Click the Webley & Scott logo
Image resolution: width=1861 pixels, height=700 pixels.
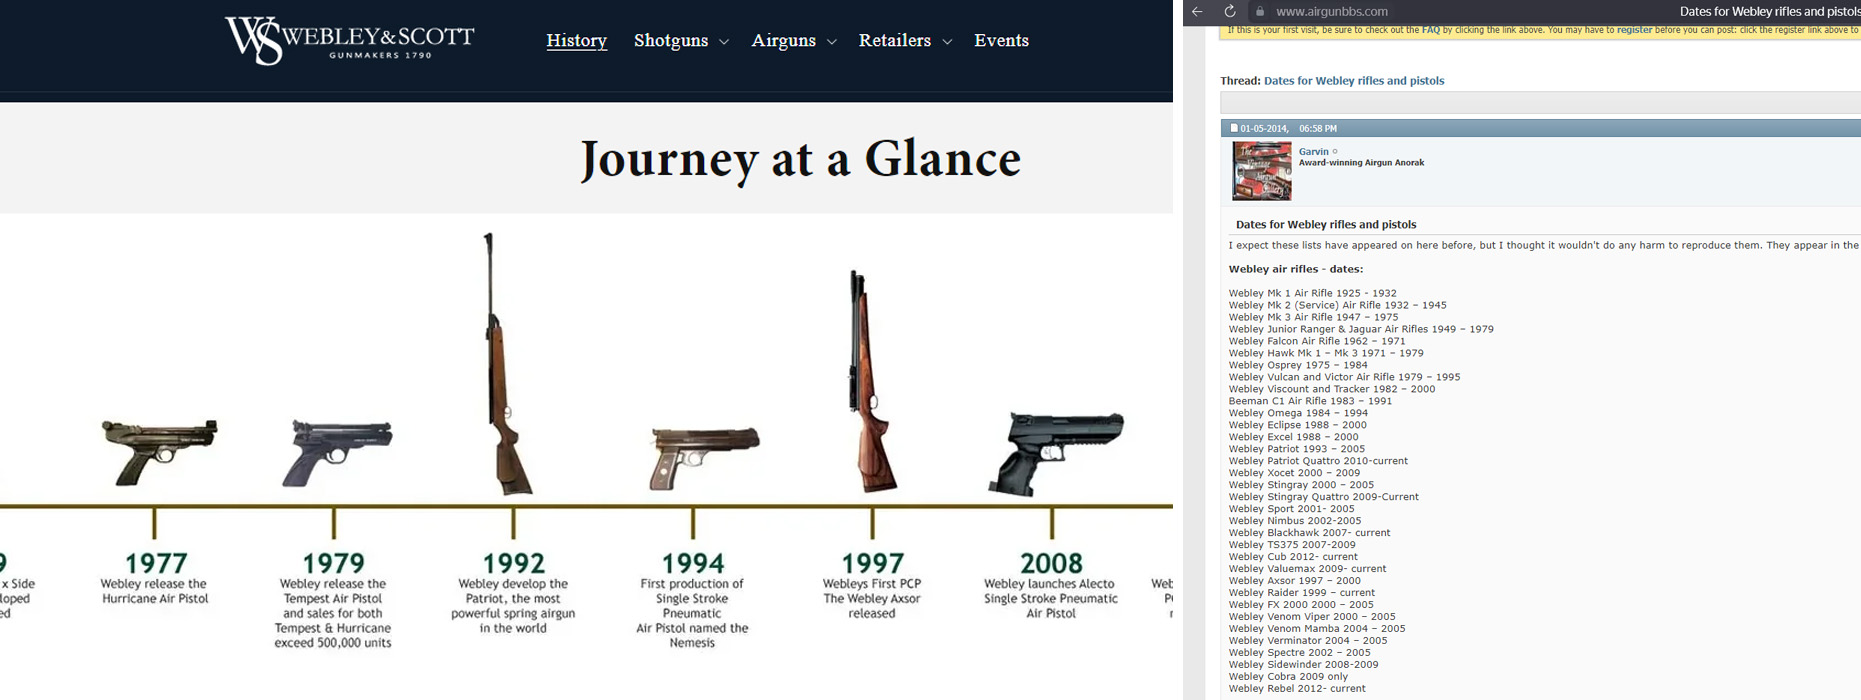point(349,40)
